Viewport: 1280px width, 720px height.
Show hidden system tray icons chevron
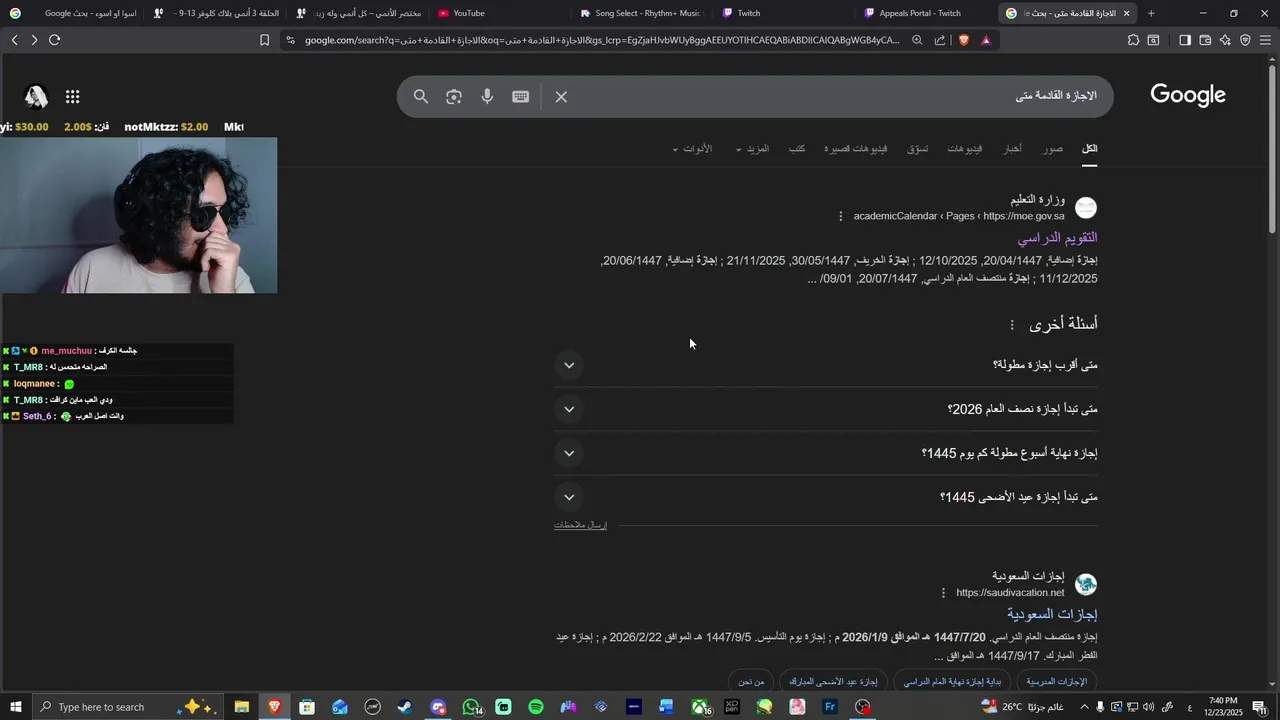coord(1083,707)
